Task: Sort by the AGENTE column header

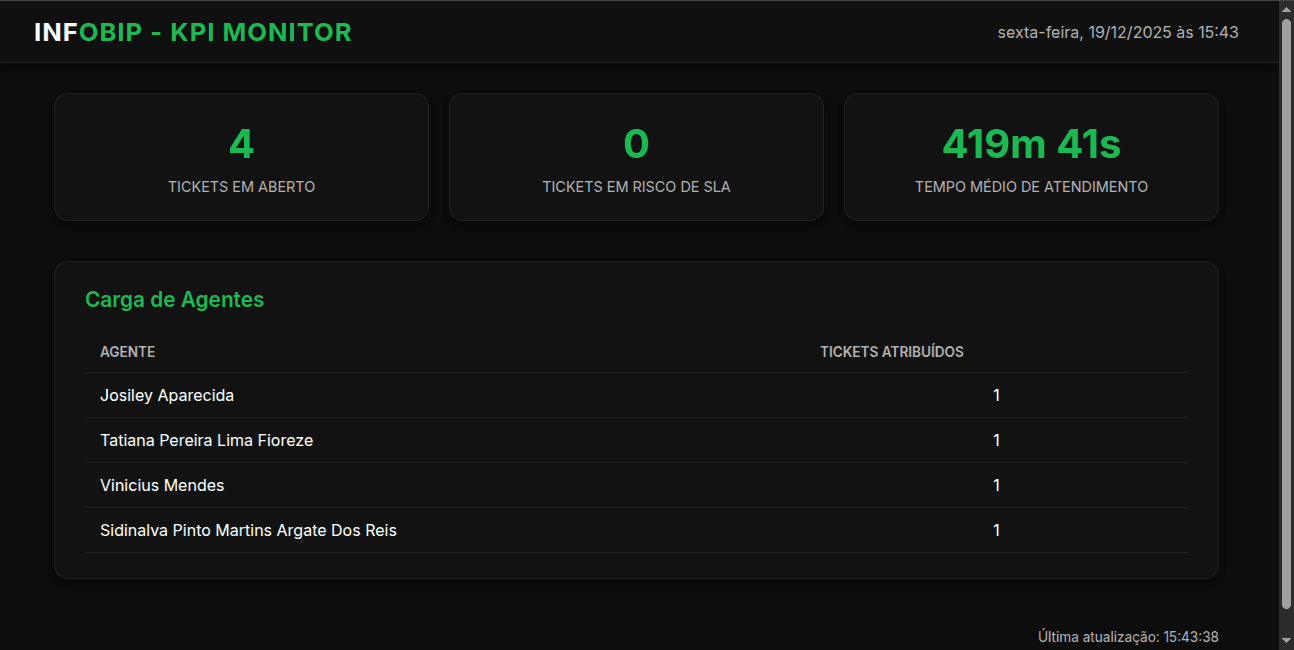Action: tap(127, 351)
